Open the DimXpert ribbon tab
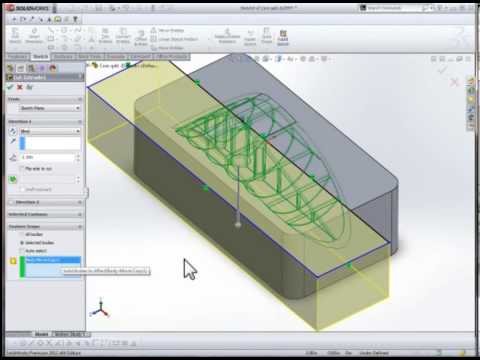 coord(140,57)
